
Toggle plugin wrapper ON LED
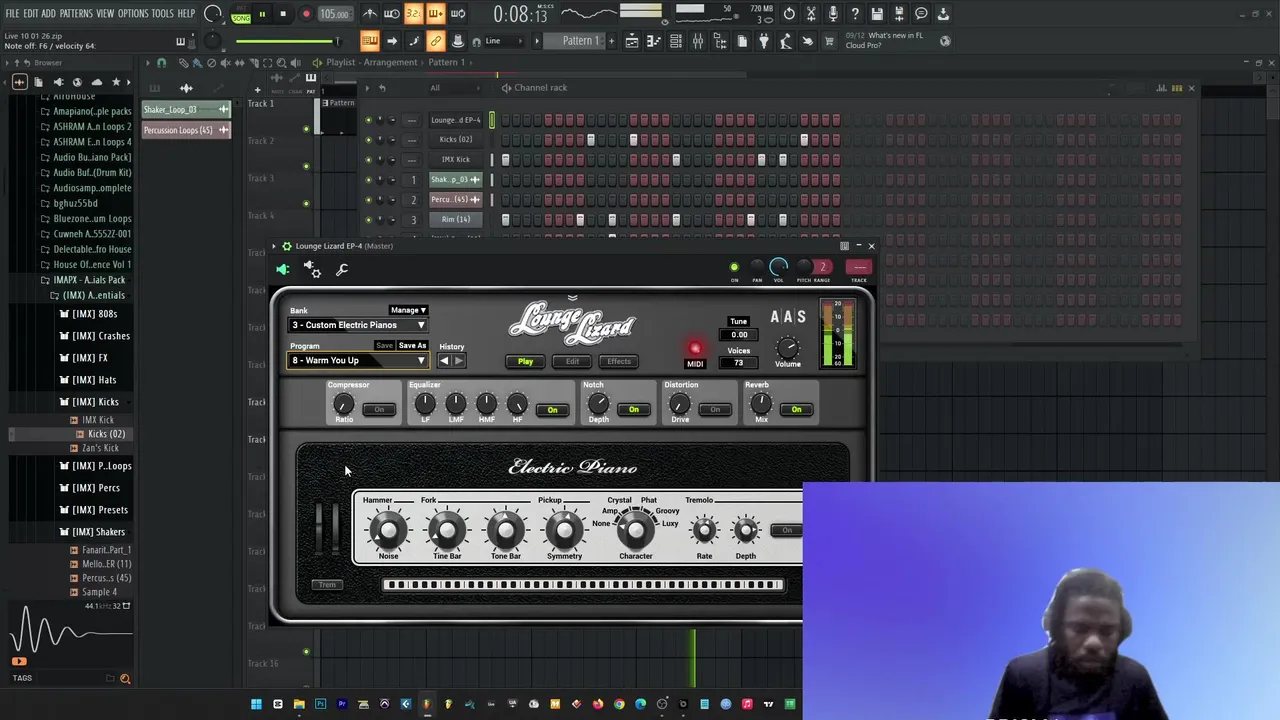[x=734, y=268]
